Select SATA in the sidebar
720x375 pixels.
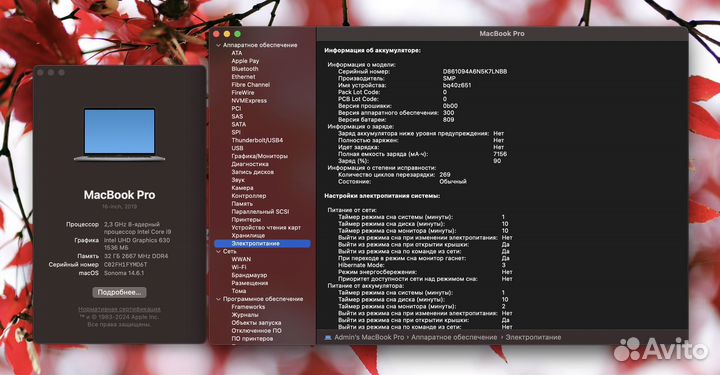coord(238,124)
